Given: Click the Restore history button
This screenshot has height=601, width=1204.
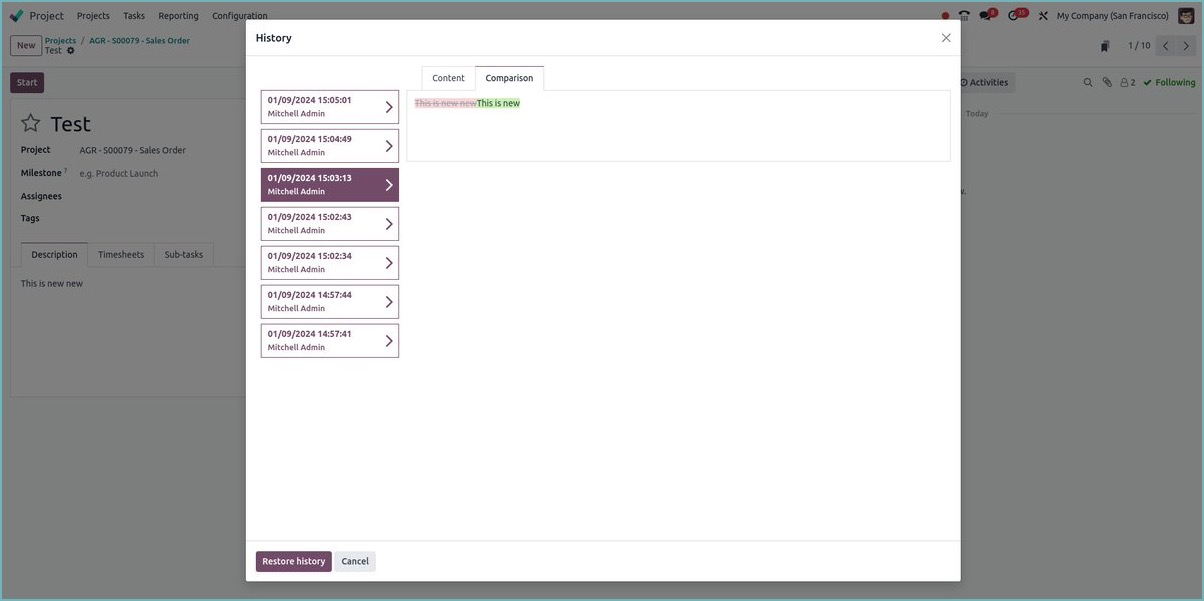Looking at the screenshot, I should click(293, 562).
